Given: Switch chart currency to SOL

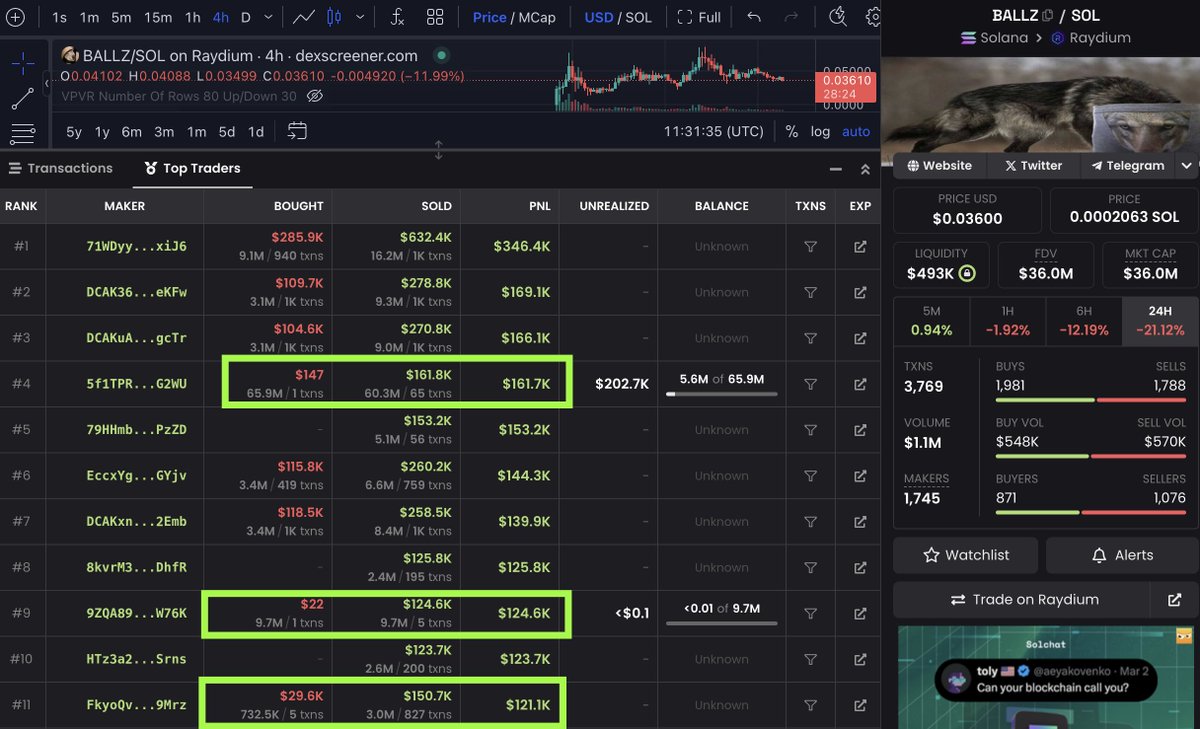Looking at the screenshot, I should point(638,17).
